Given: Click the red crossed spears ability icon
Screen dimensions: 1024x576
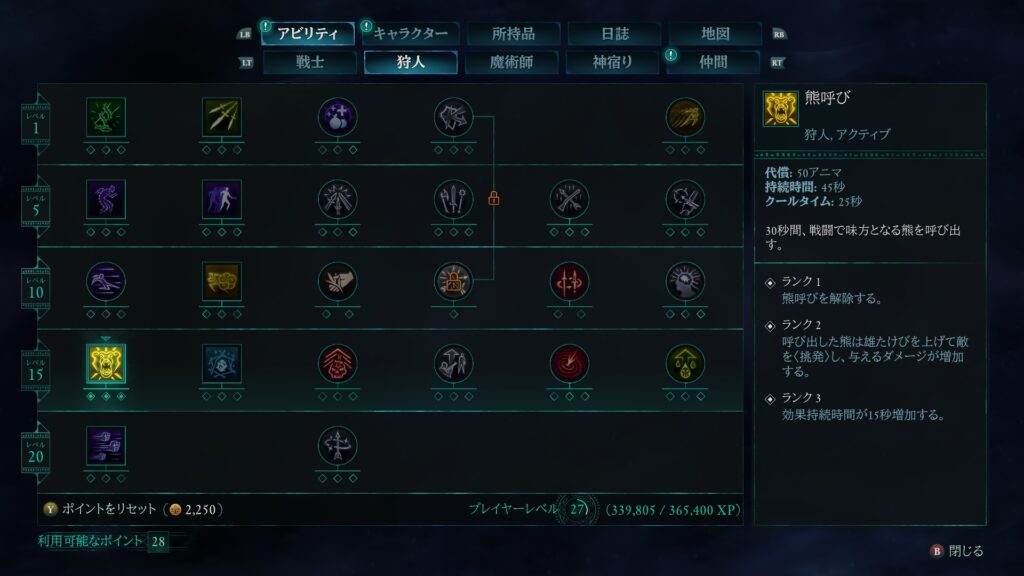Looking at the screenshot, I should point(569,281).
